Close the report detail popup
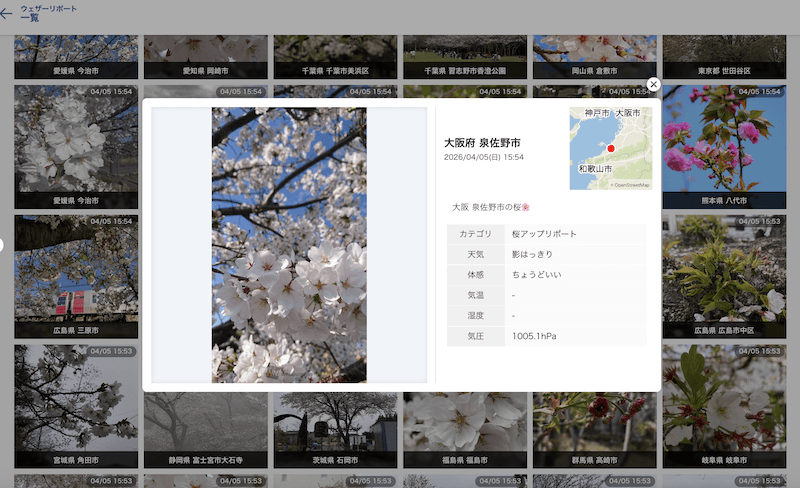The image size is (800, 488). [653, 85]
